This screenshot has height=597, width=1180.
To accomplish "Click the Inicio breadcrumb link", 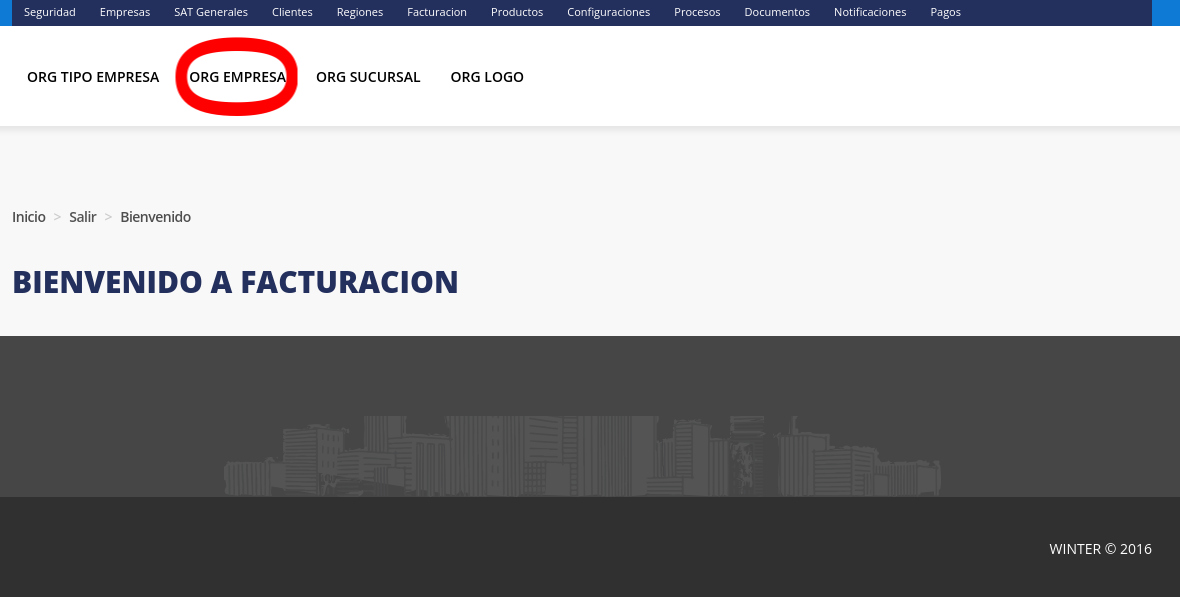I will [29, 217].
